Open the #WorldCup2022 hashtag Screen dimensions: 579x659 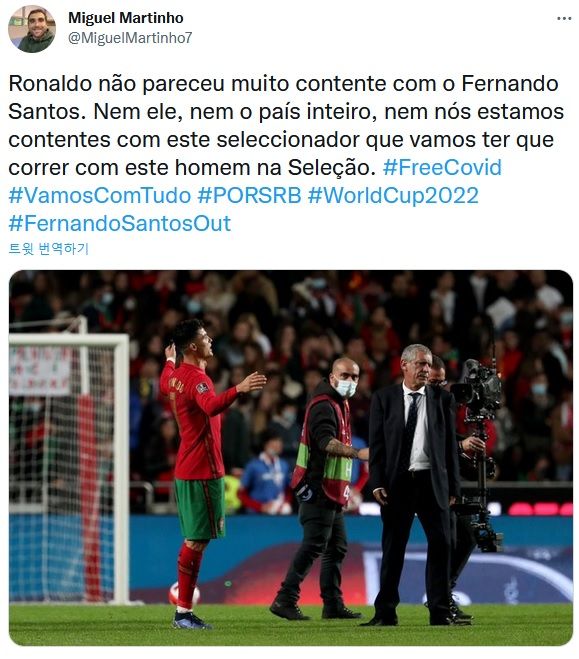393,195
